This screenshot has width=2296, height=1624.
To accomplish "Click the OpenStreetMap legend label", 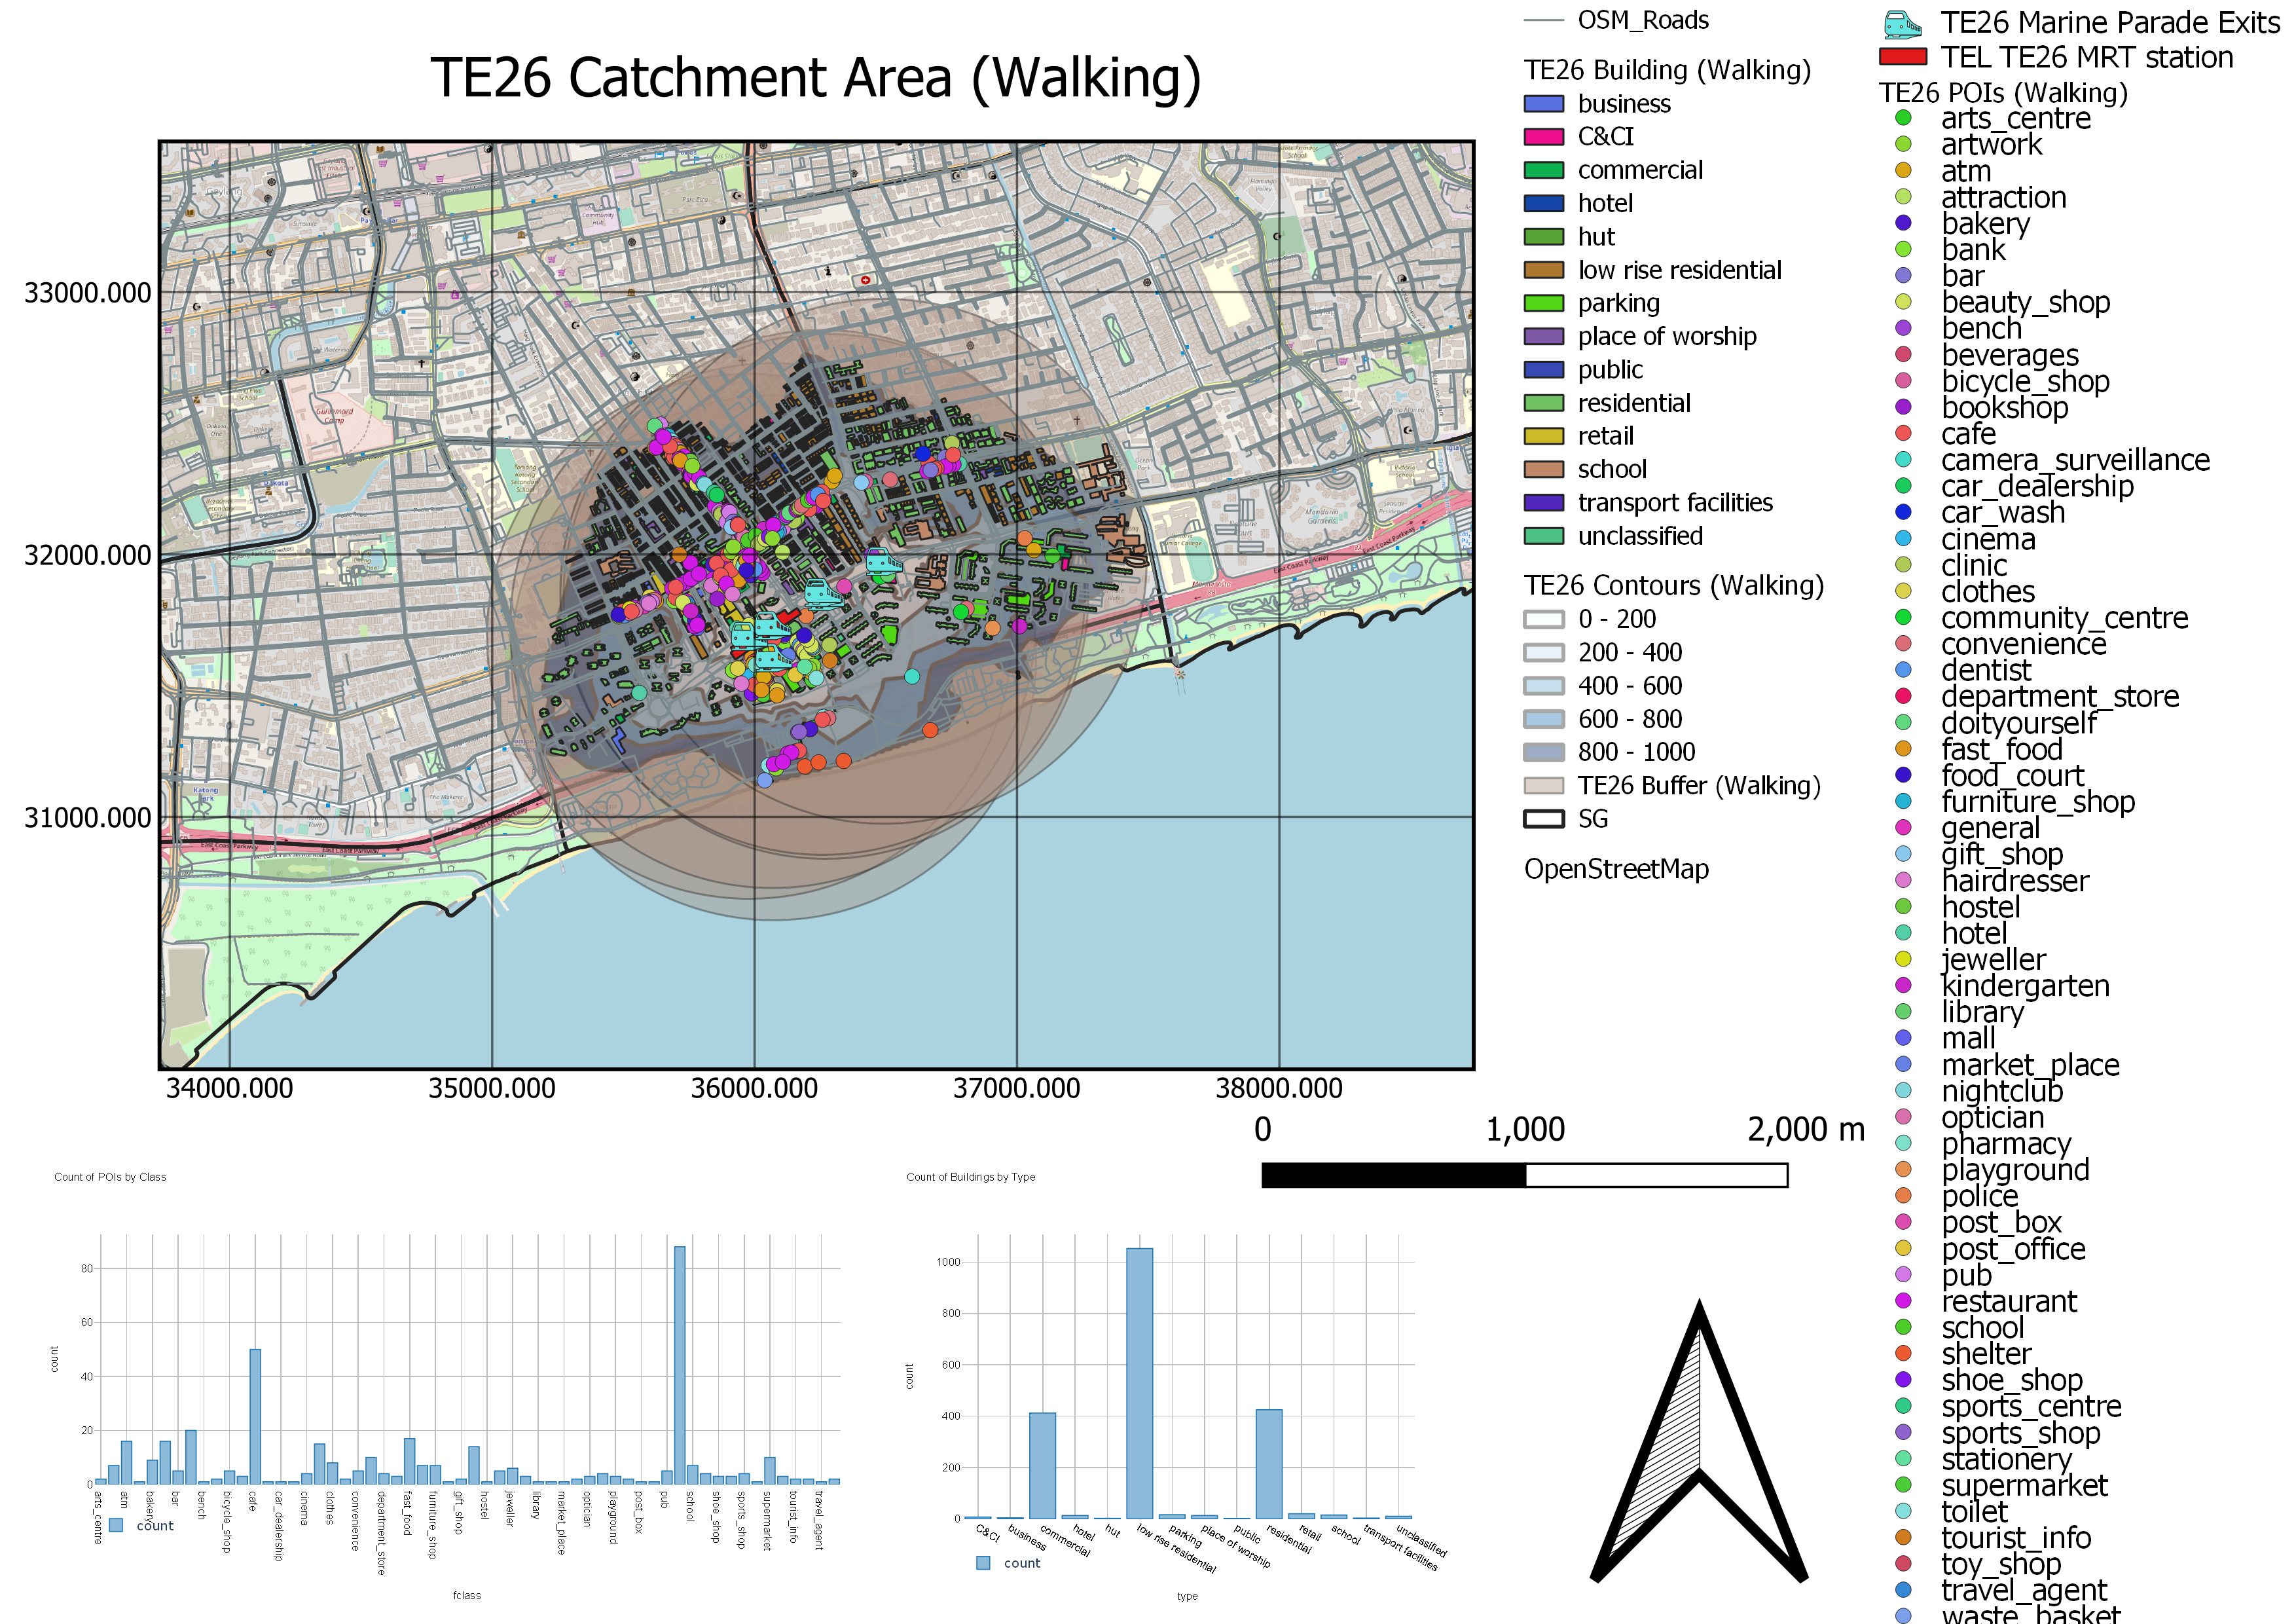I will click(x=1616, y=869).
